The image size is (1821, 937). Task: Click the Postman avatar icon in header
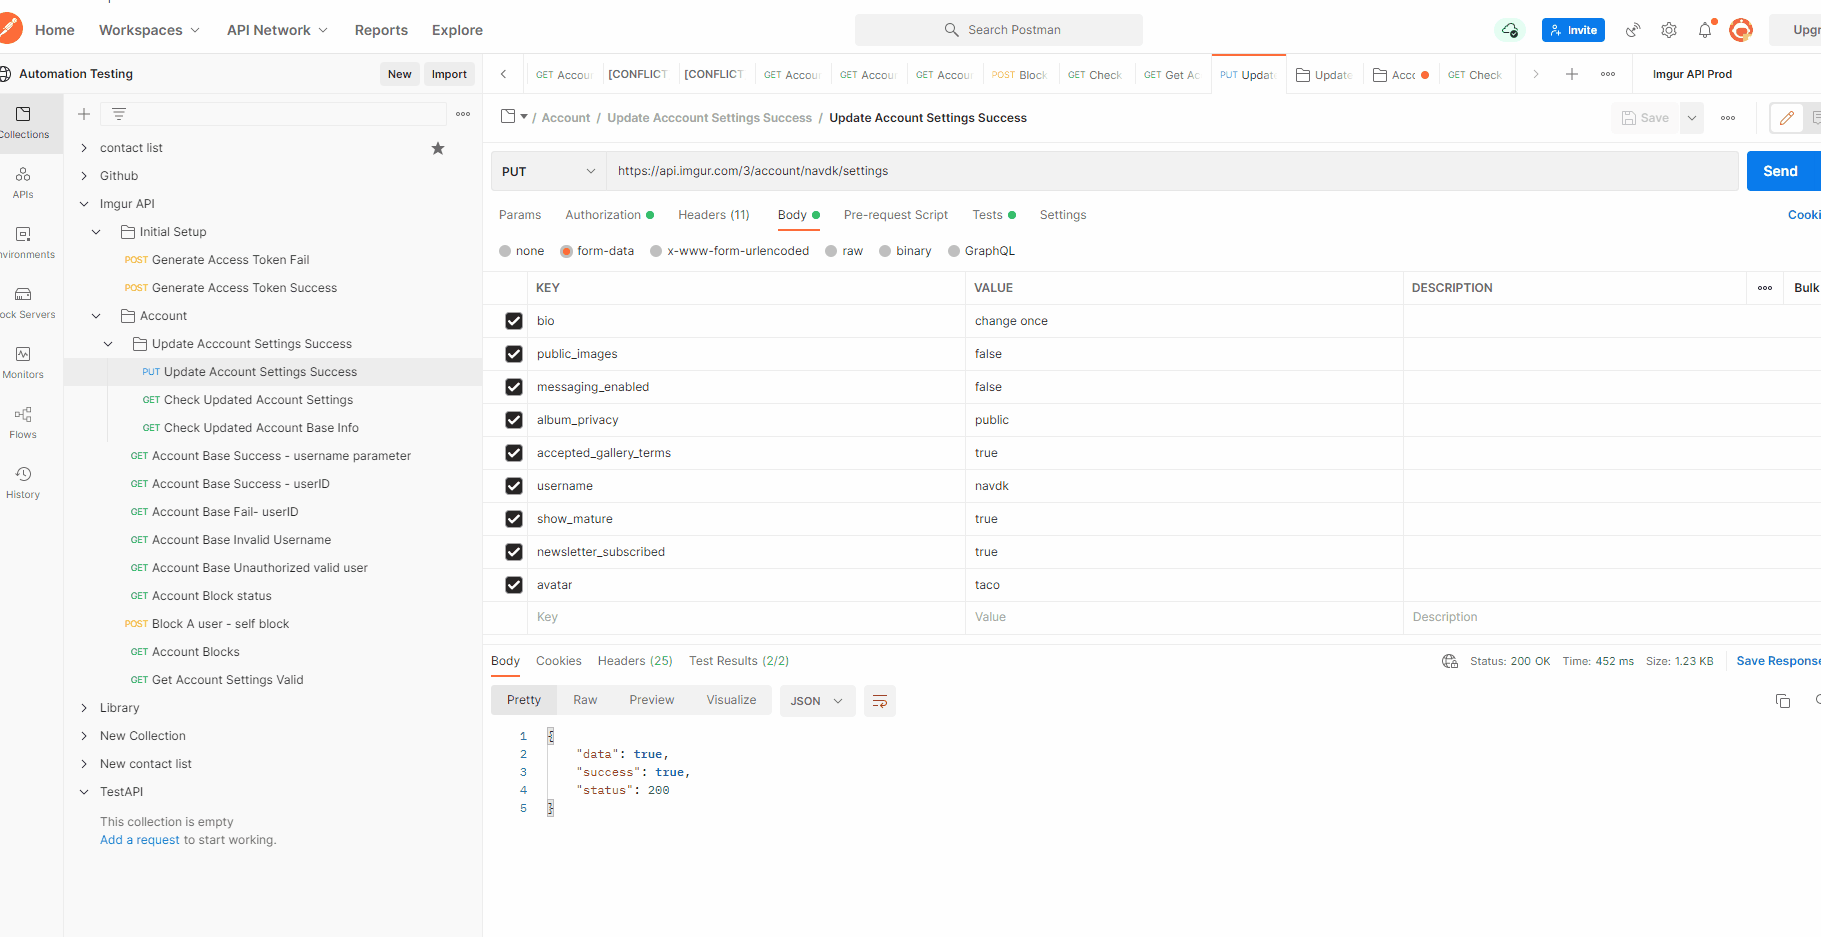tap(1741, 30)
